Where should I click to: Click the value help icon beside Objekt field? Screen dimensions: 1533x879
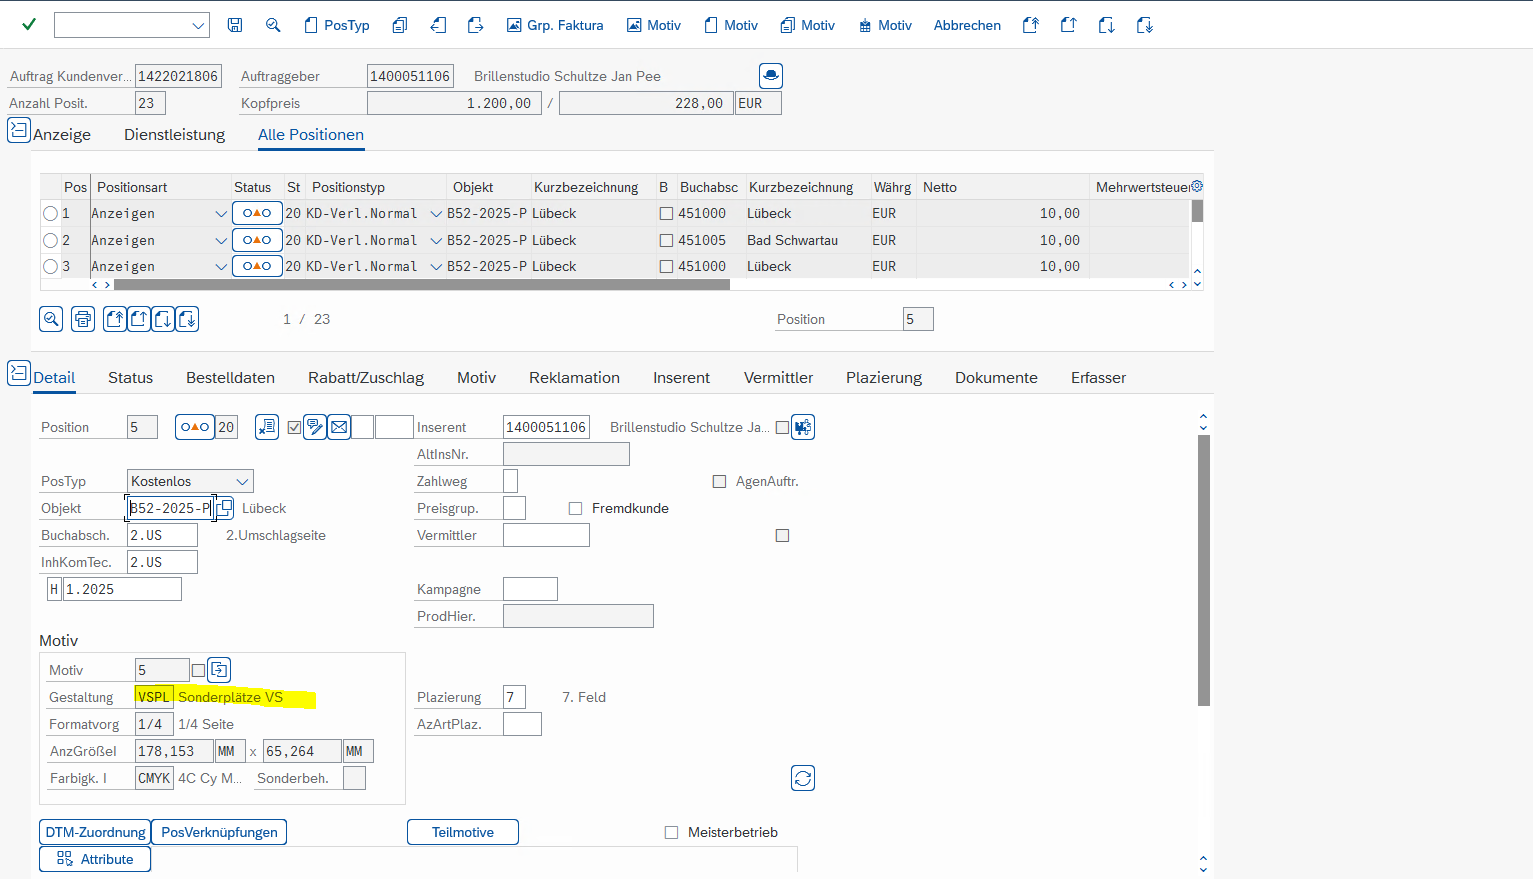225,508
